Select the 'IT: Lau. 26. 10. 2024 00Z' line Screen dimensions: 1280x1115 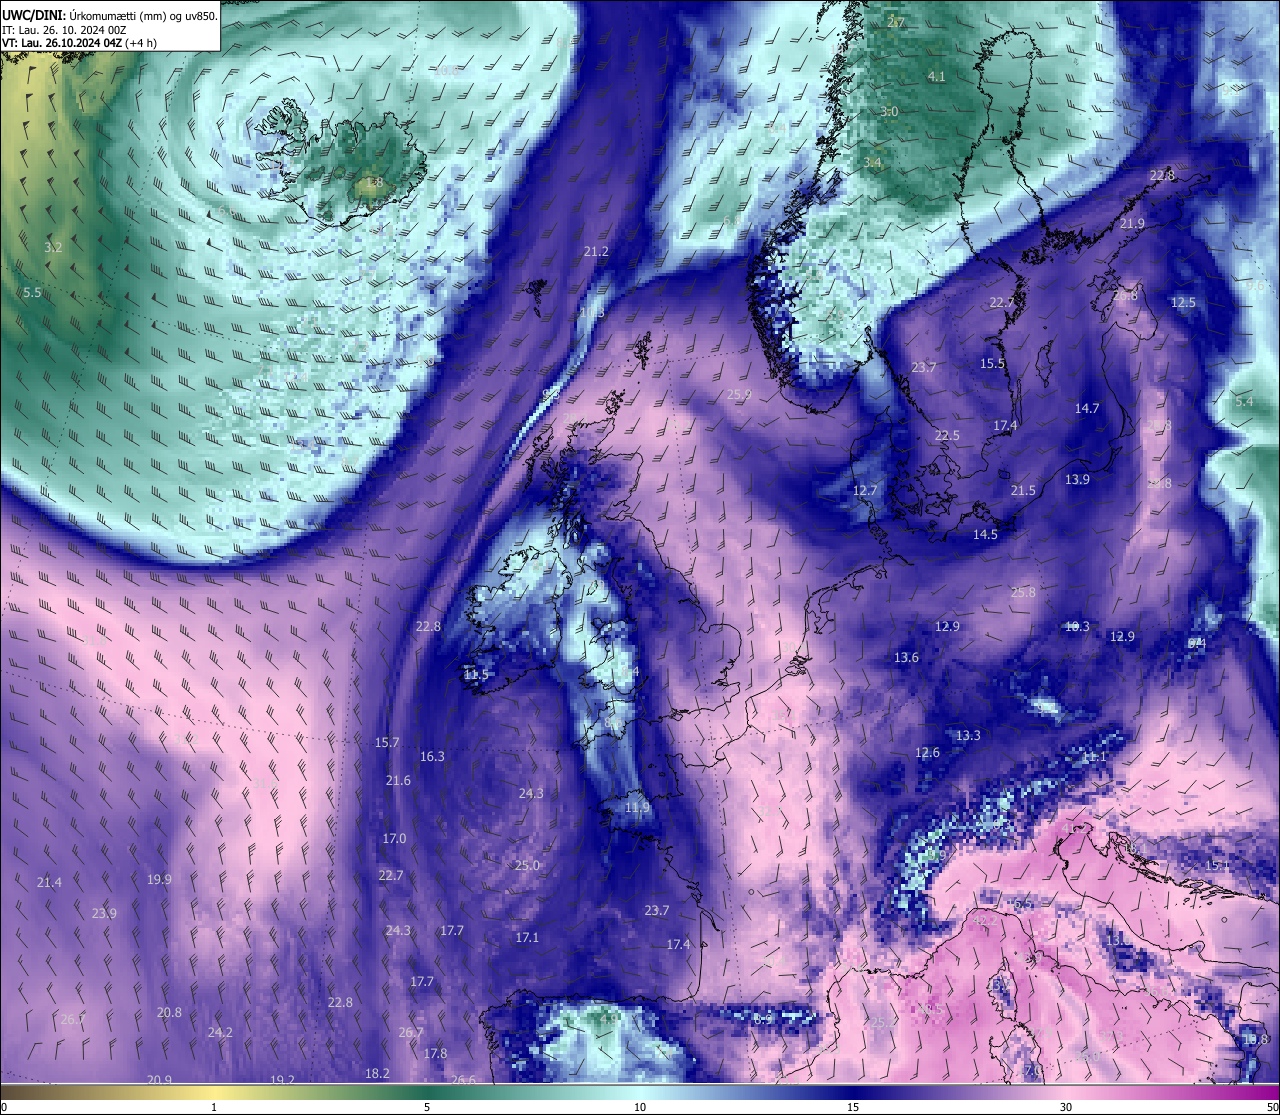click(x=64, y=30)
